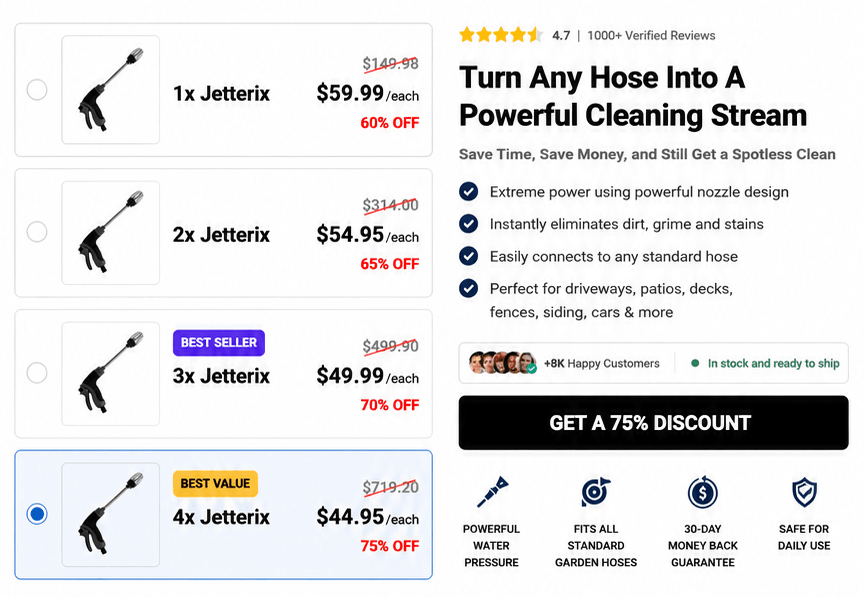Viewport: 864px width, 597px height.
Task: Click the GET A 75% DISCOUNT button
Action: tap(654, 423)
